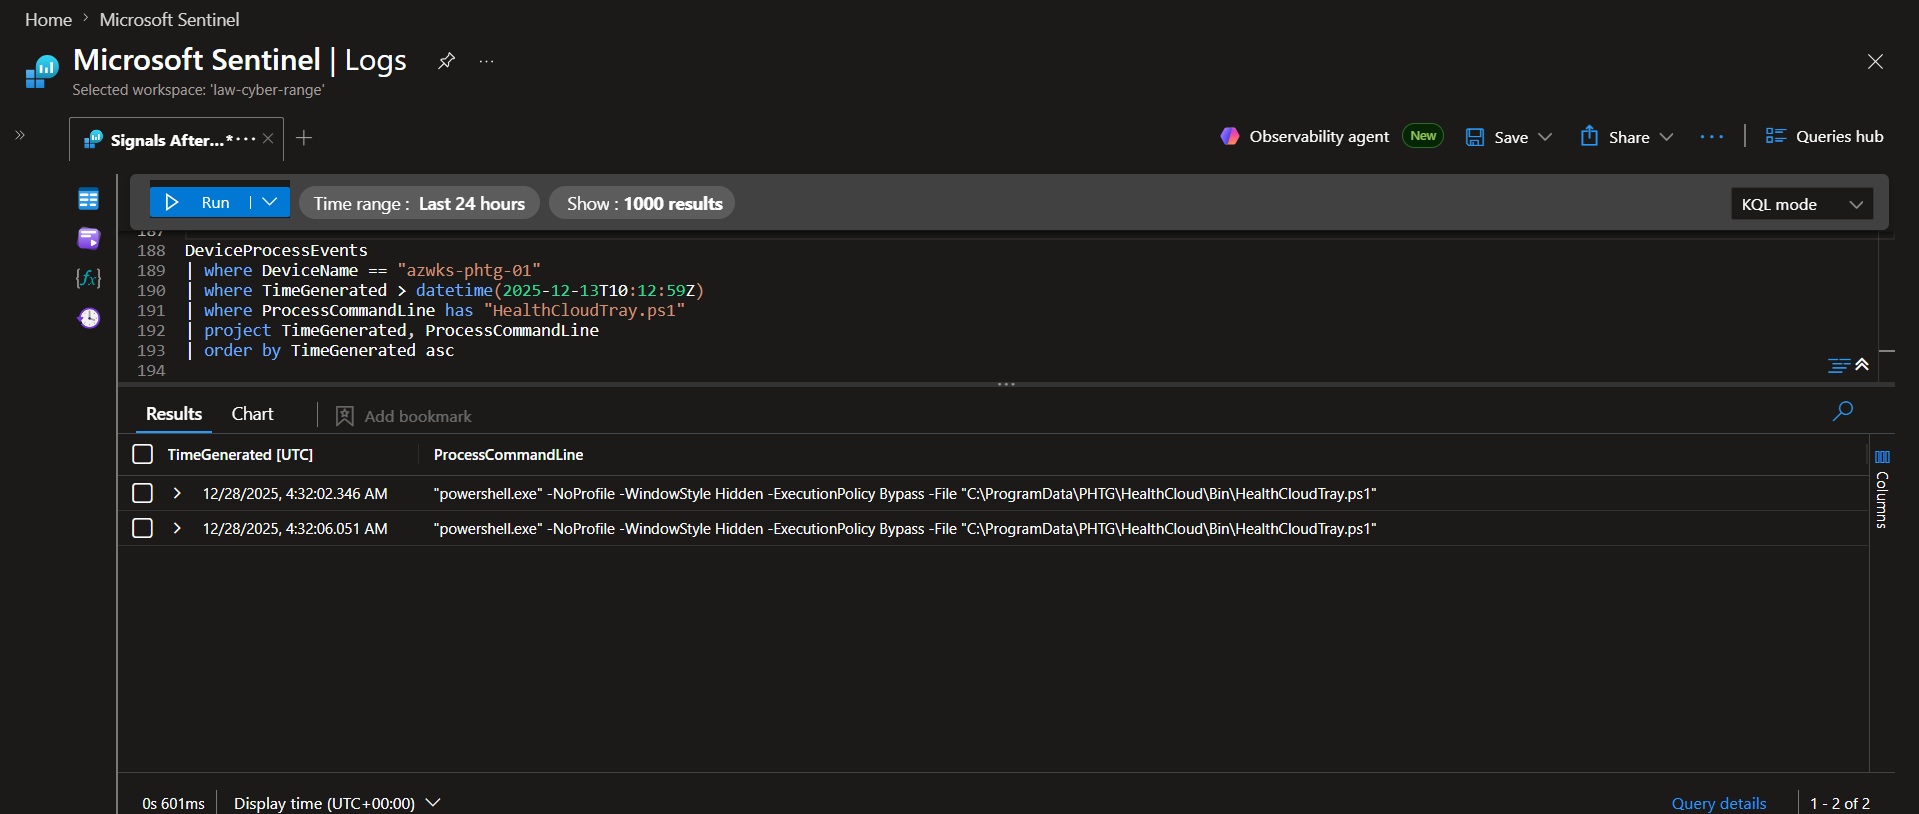Open the Query history clock icon
Image resolution: width=1919 pixels, height=814 pixels.
[x=89, y=318]
